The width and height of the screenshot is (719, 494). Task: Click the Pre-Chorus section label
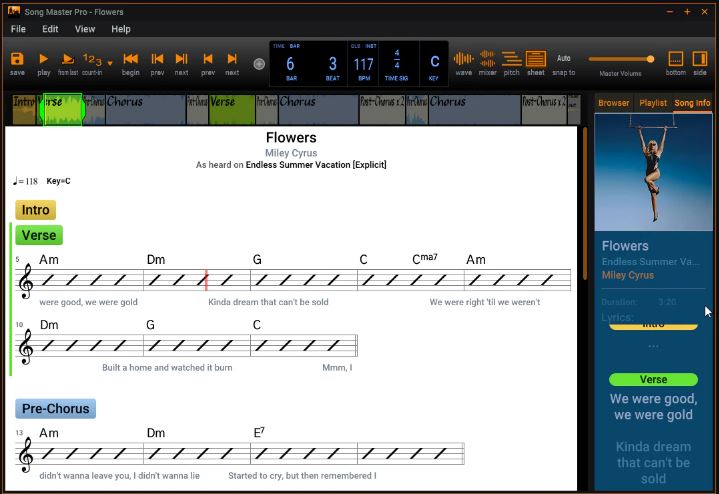coord(56,409)
